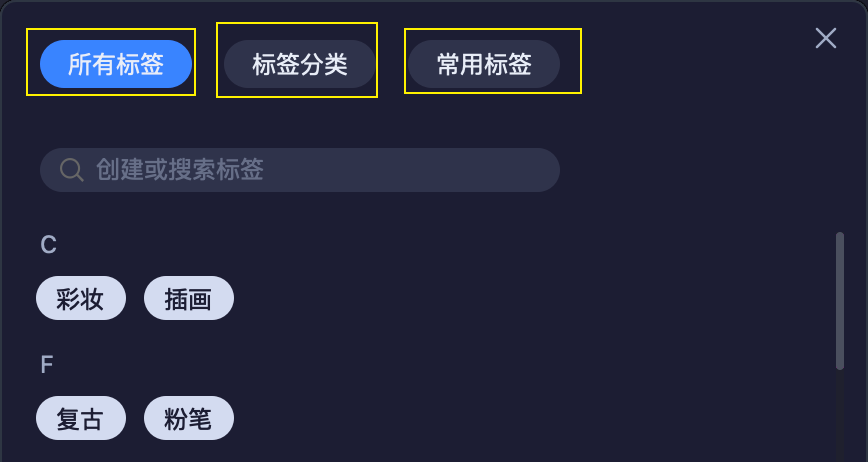Screen dimensions: 868x462
Task: Select the 彩妆 tag
Action: 81,298
